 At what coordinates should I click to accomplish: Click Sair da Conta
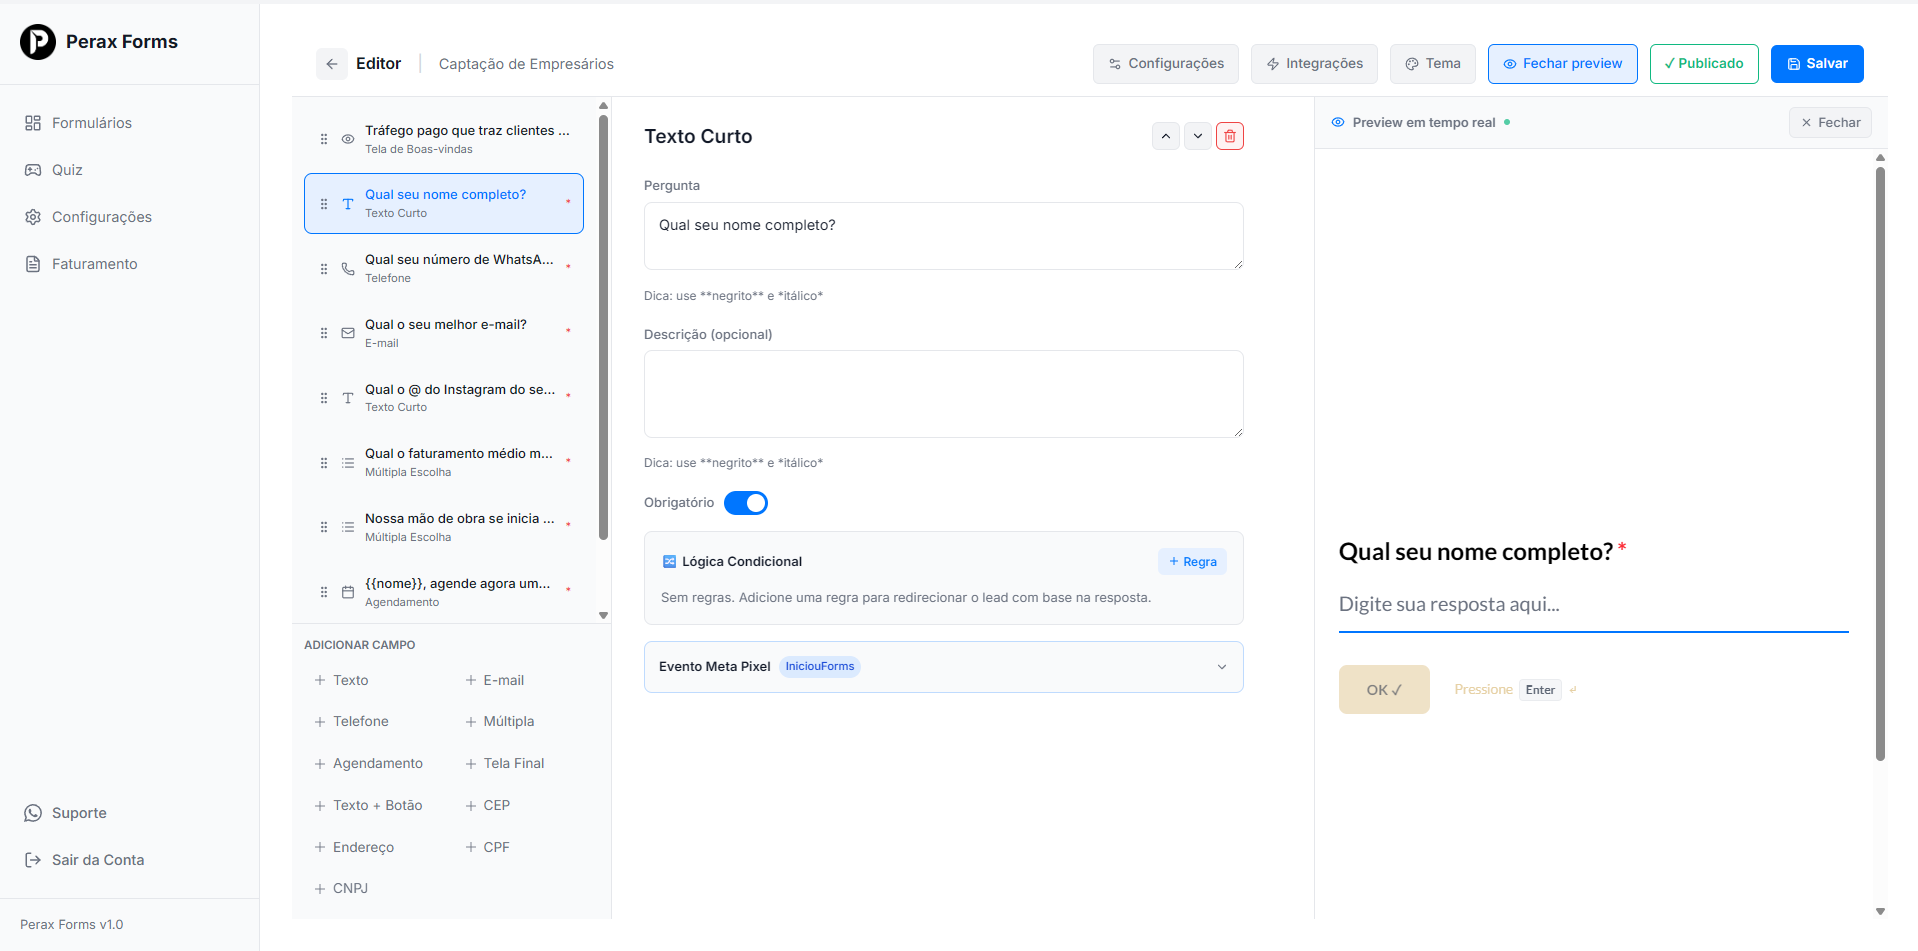point(84,860)
